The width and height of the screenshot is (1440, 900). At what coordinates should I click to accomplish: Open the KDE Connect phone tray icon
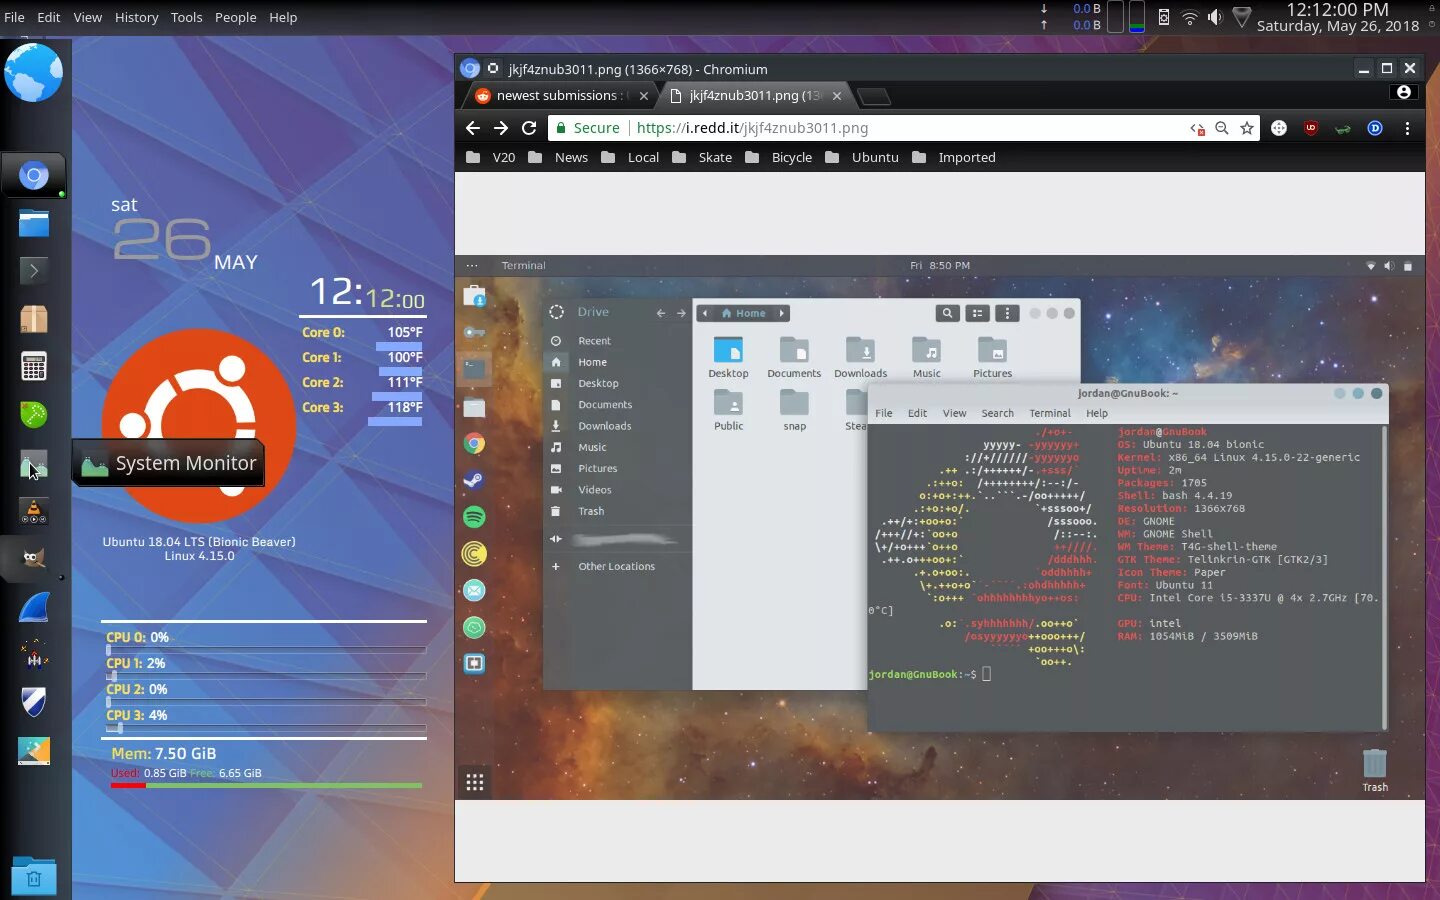tap(1163, 17)
